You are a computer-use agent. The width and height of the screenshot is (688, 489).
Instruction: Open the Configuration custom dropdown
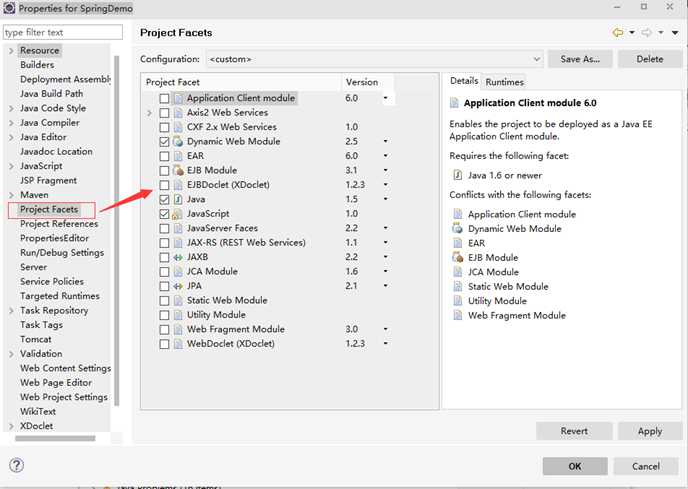click(x=375, y=59)
